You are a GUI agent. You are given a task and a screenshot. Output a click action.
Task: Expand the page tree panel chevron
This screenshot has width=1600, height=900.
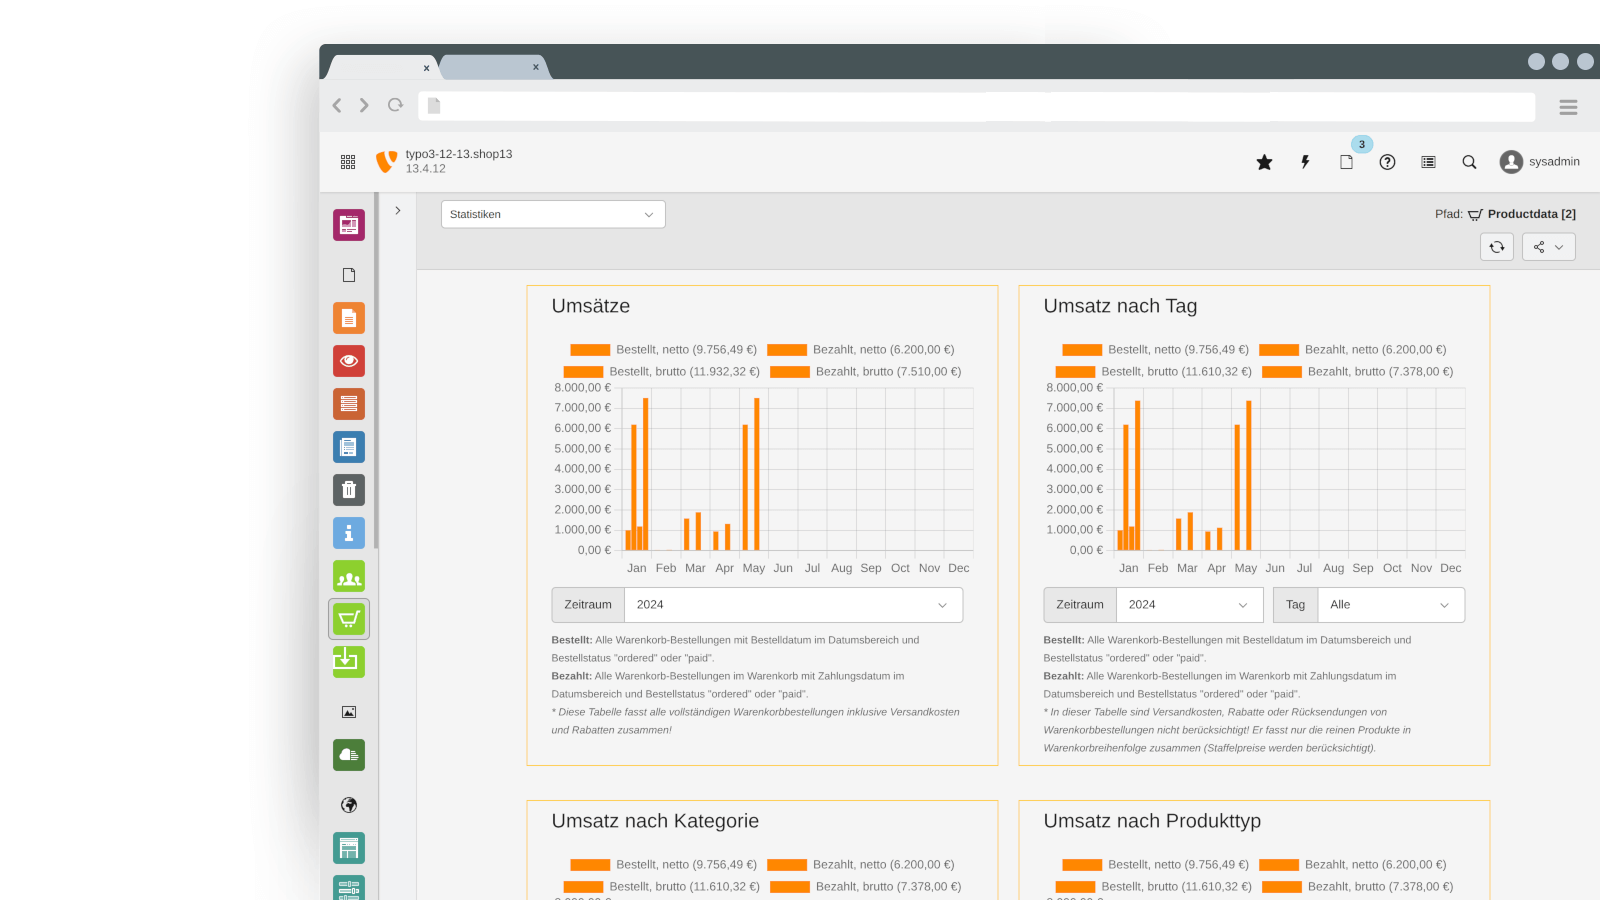(x=398, y=211)
